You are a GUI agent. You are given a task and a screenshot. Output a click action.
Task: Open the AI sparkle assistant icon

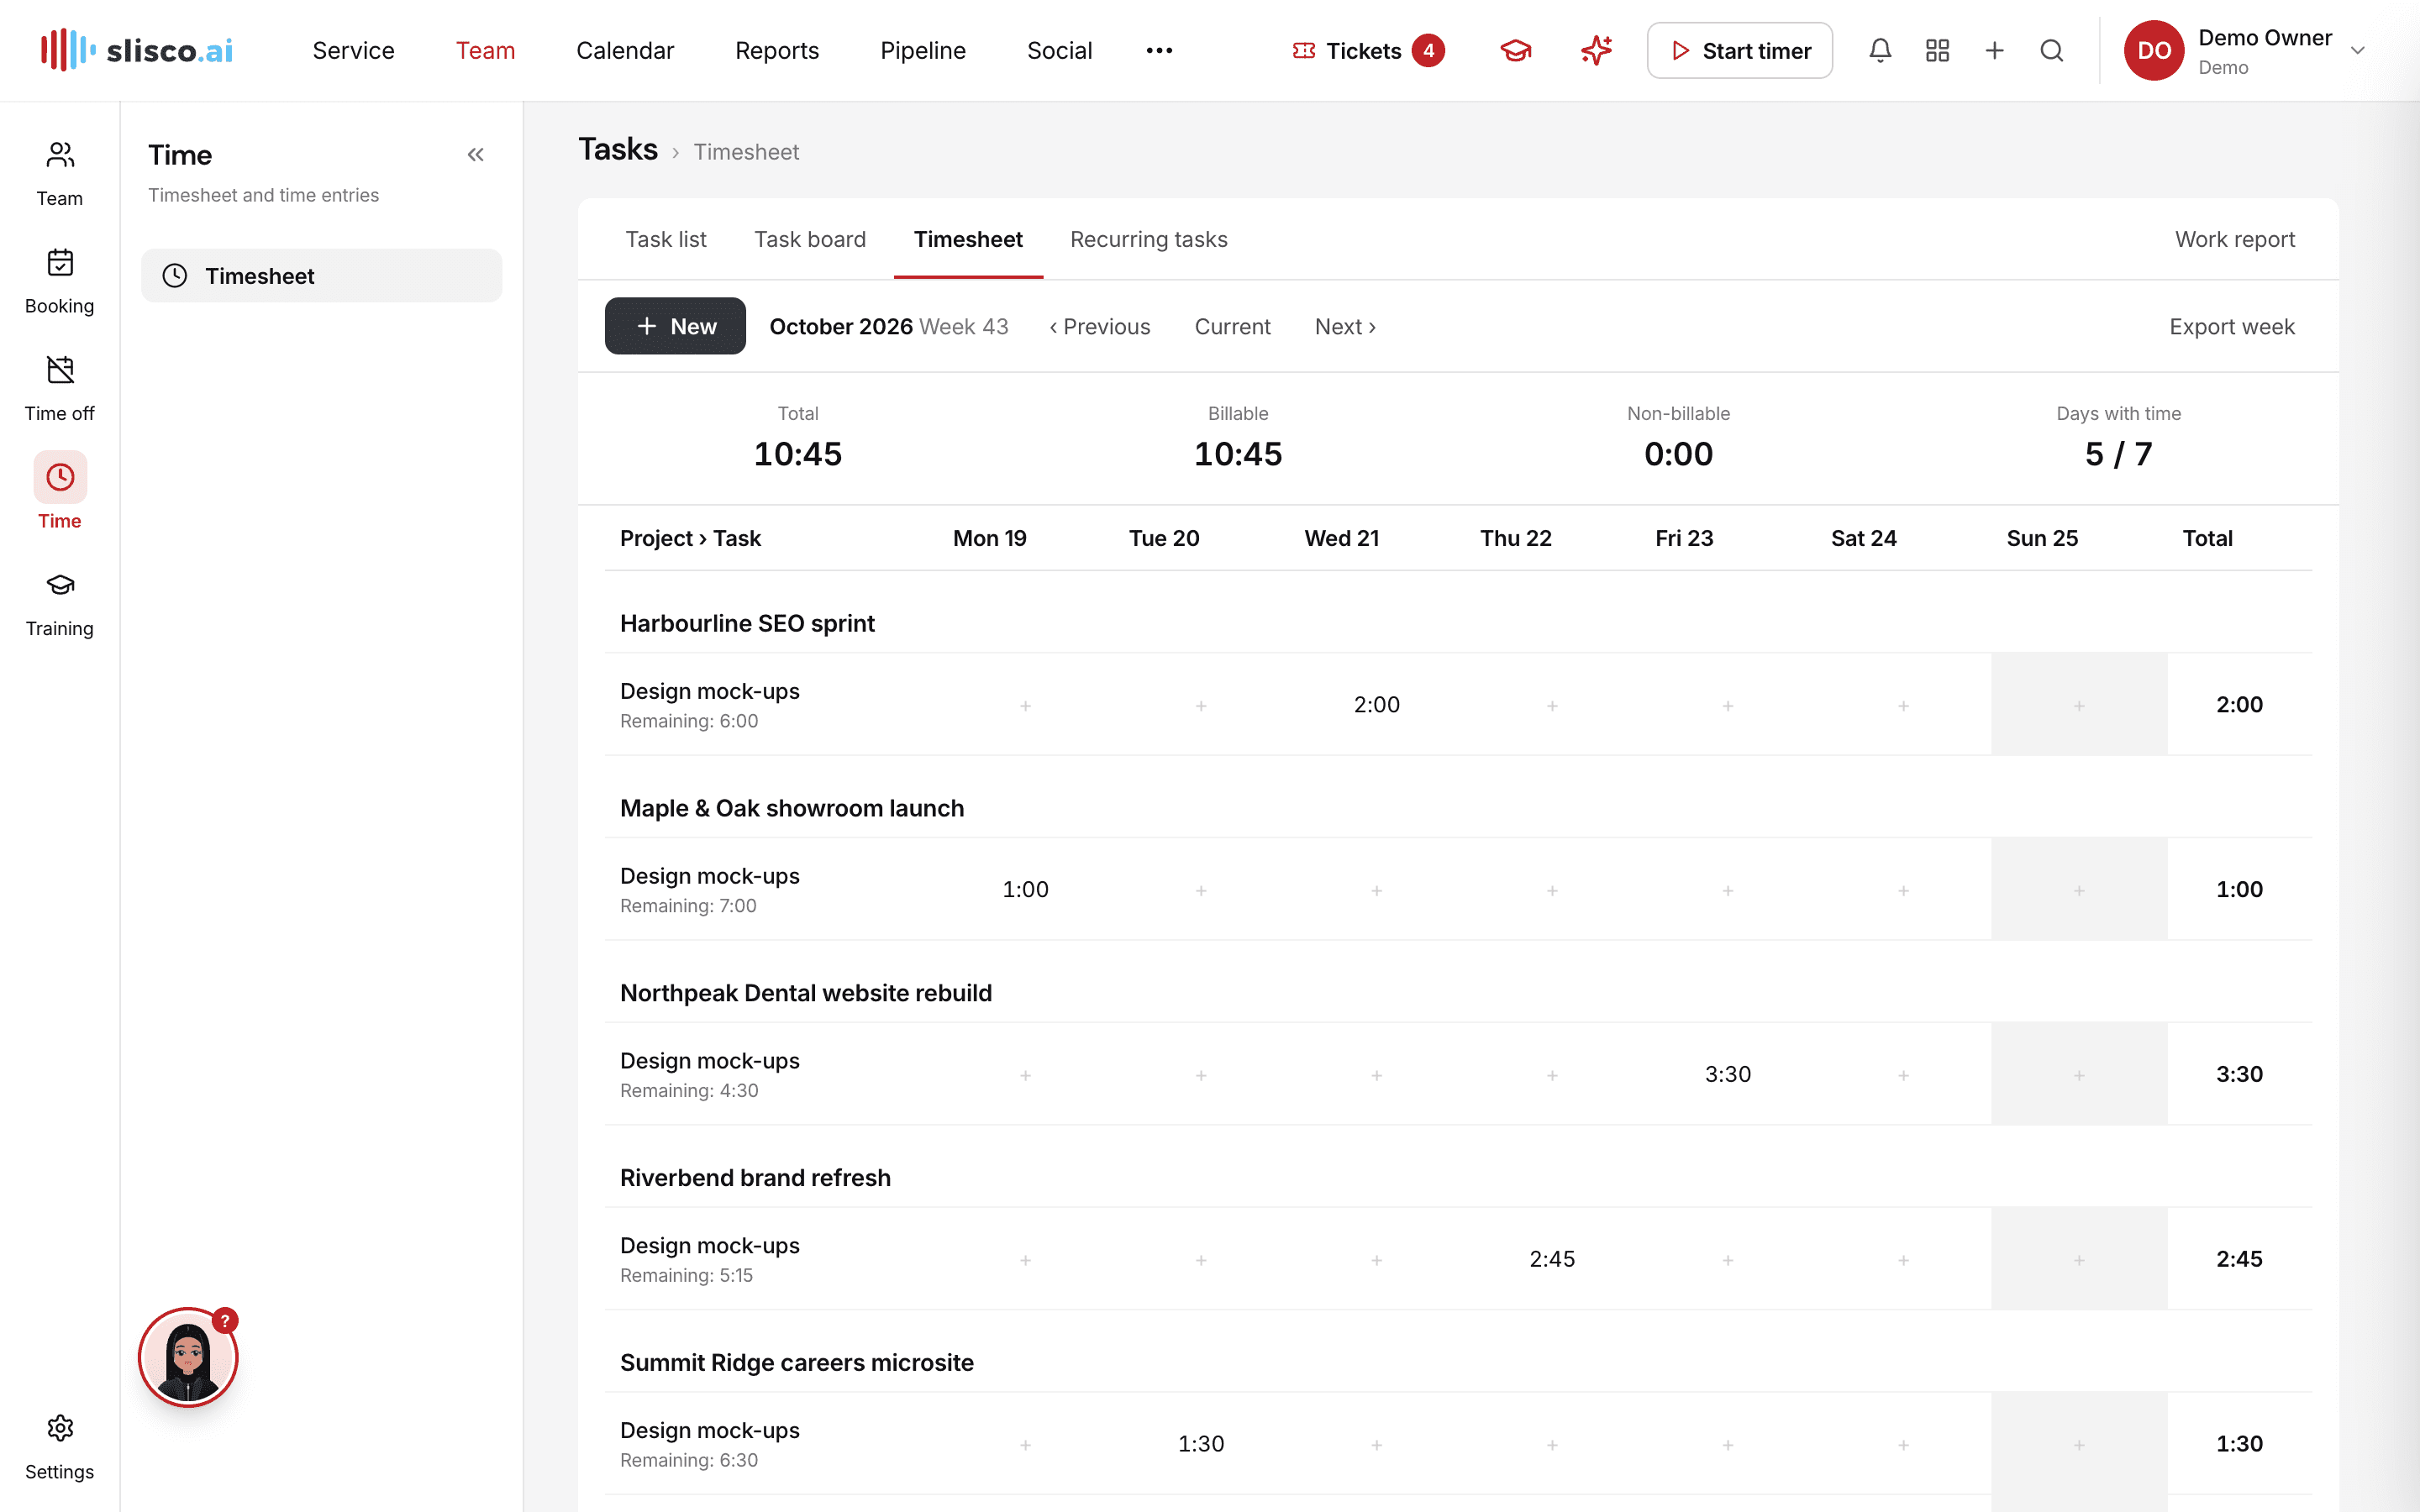click(1596, 50)
